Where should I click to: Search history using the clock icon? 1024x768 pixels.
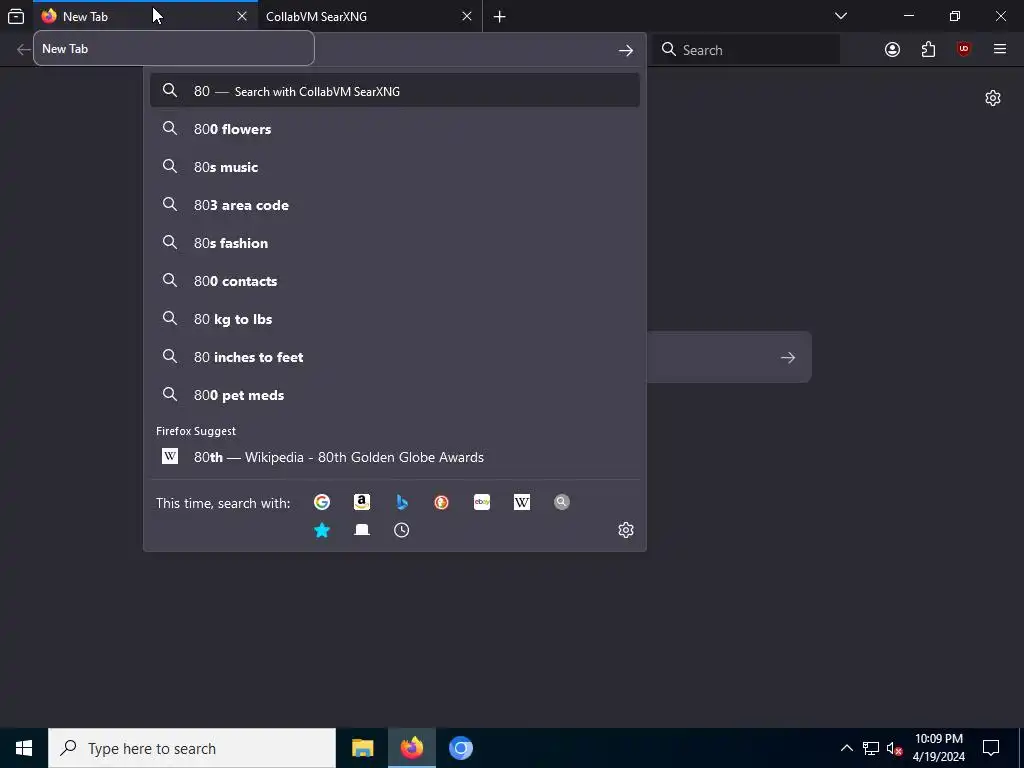(x=402, y=530)
